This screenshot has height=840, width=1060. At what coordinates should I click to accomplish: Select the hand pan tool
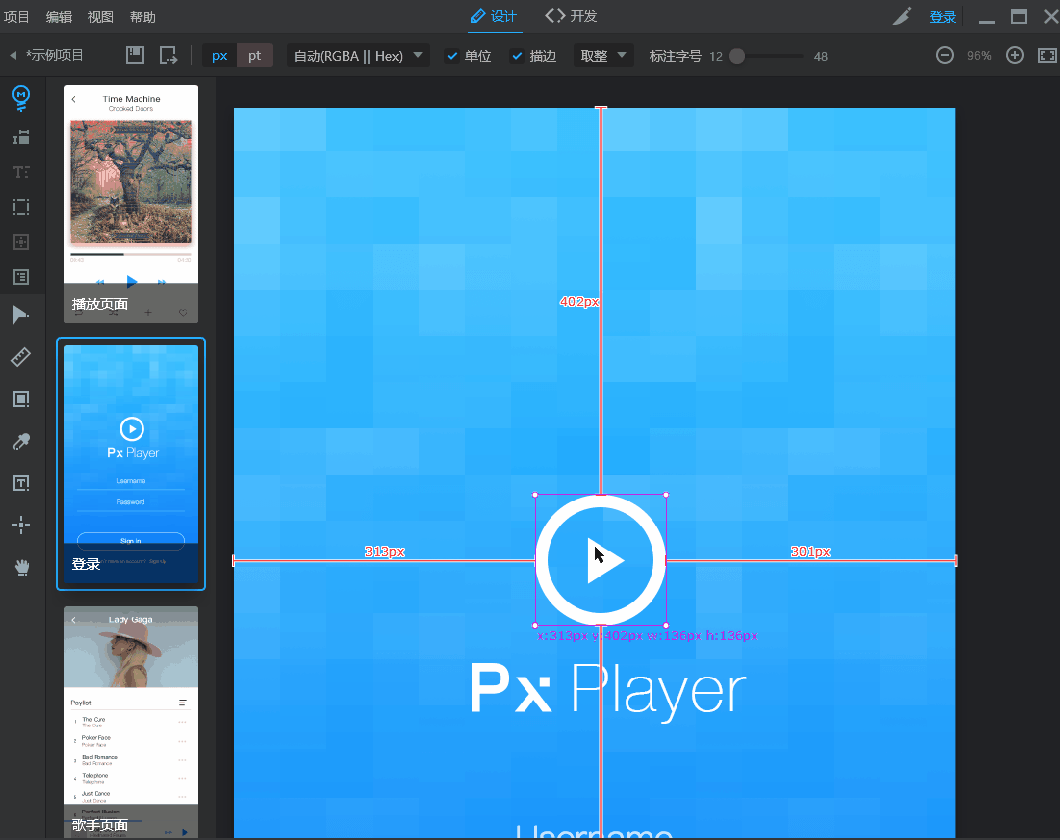tap(22, 567)
